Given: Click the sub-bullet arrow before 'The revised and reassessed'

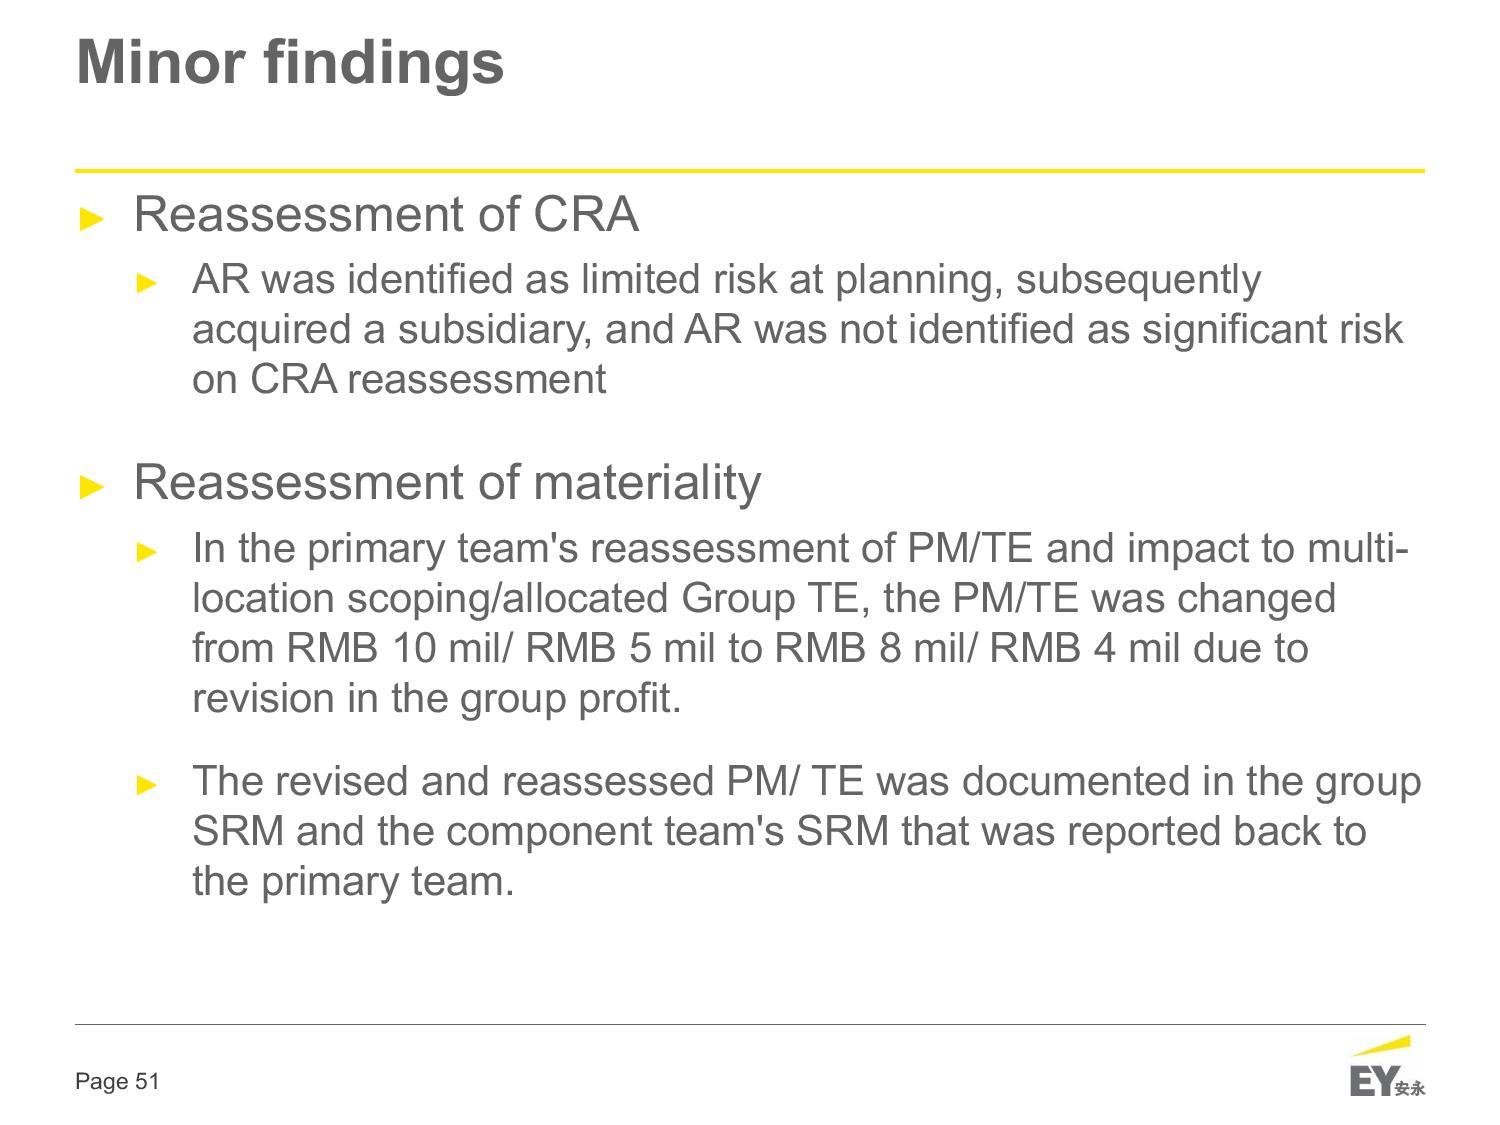Looking at the screenshot, I should click(147, 785).
